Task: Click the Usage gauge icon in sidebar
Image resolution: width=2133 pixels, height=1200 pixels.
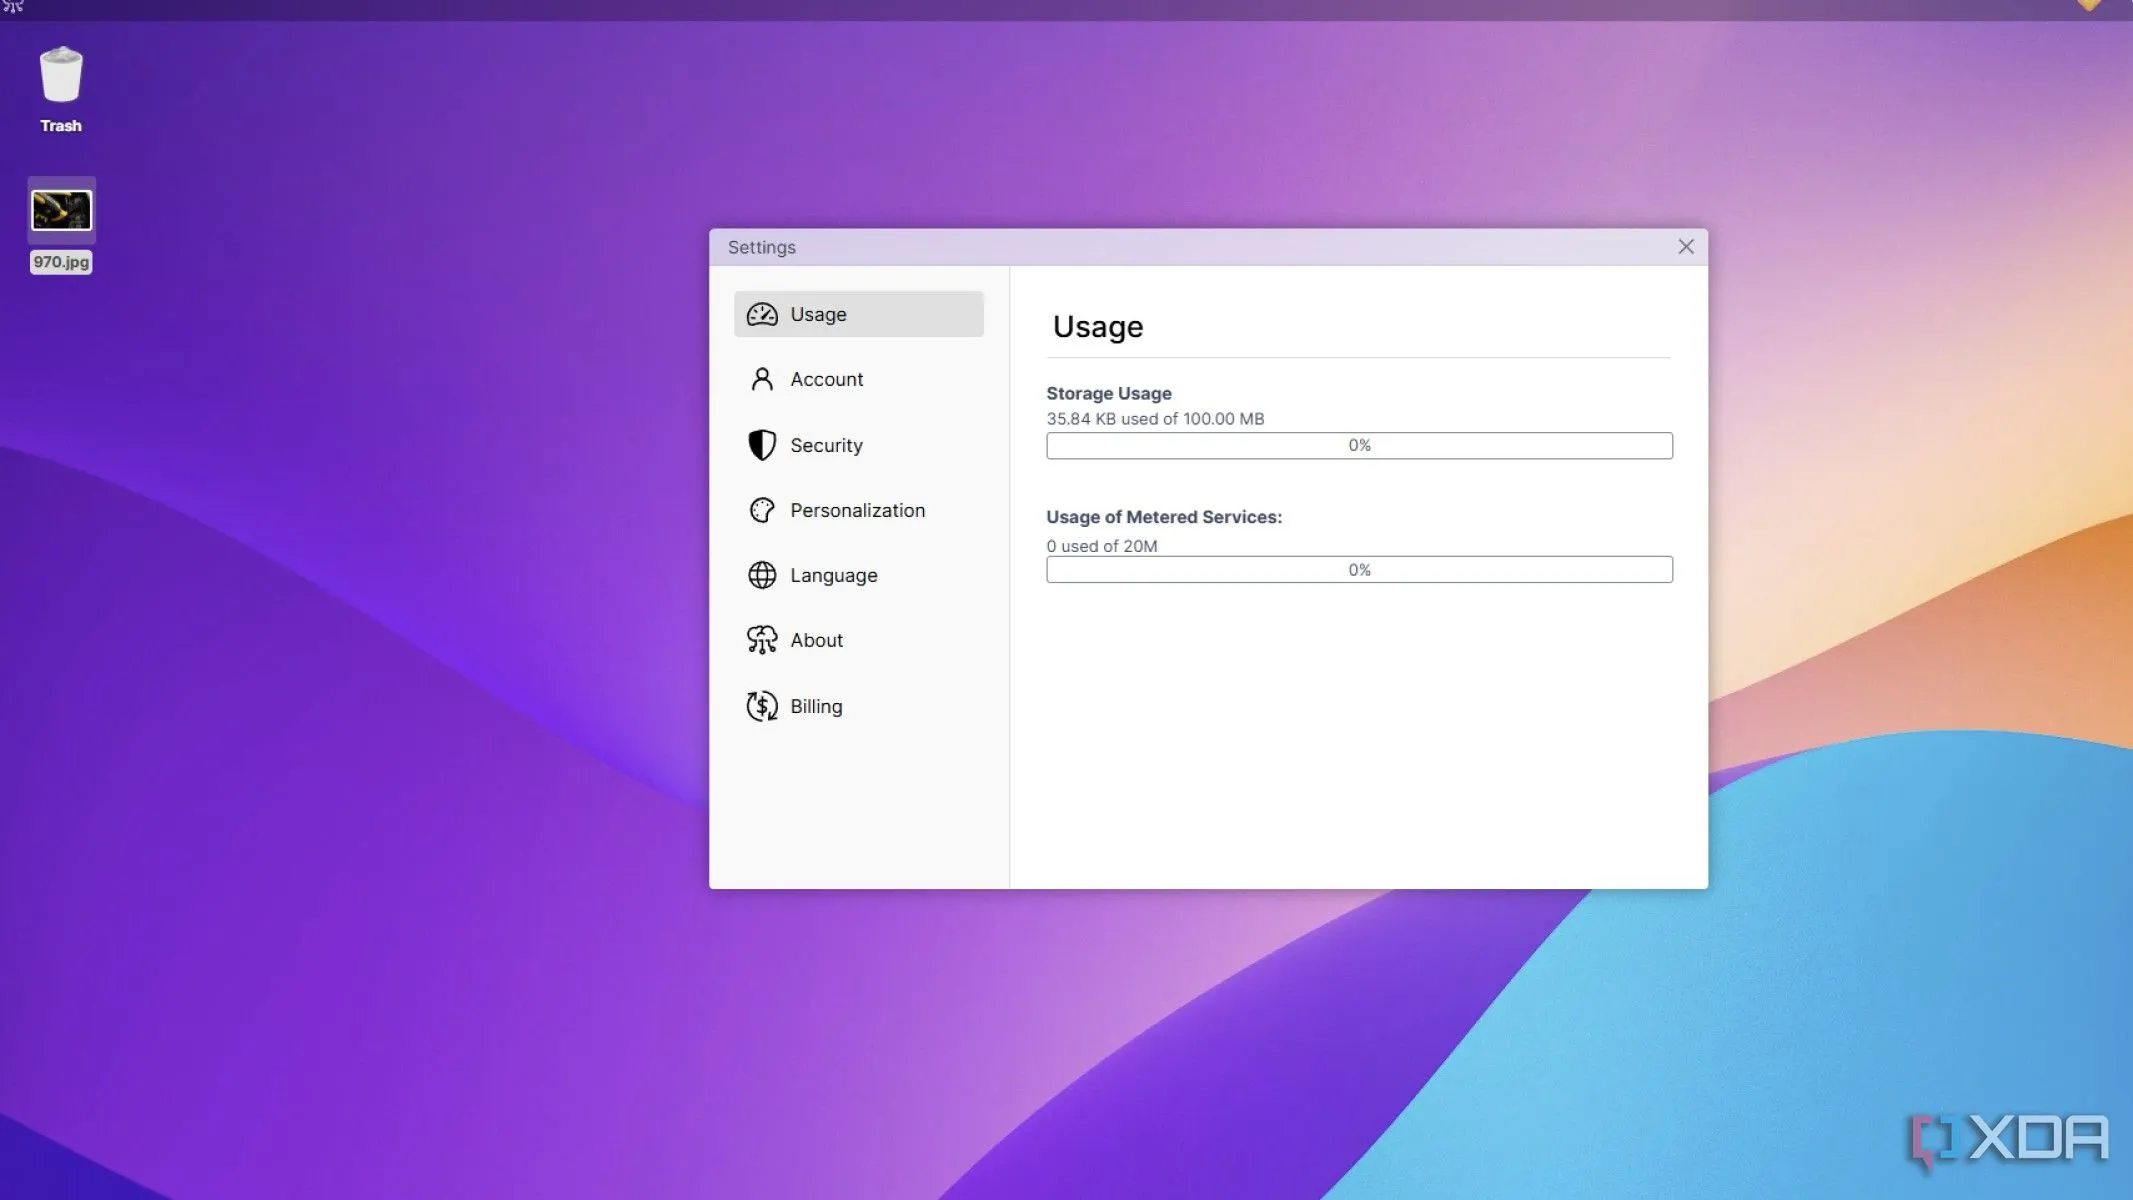Action: (x=762, y=314)
